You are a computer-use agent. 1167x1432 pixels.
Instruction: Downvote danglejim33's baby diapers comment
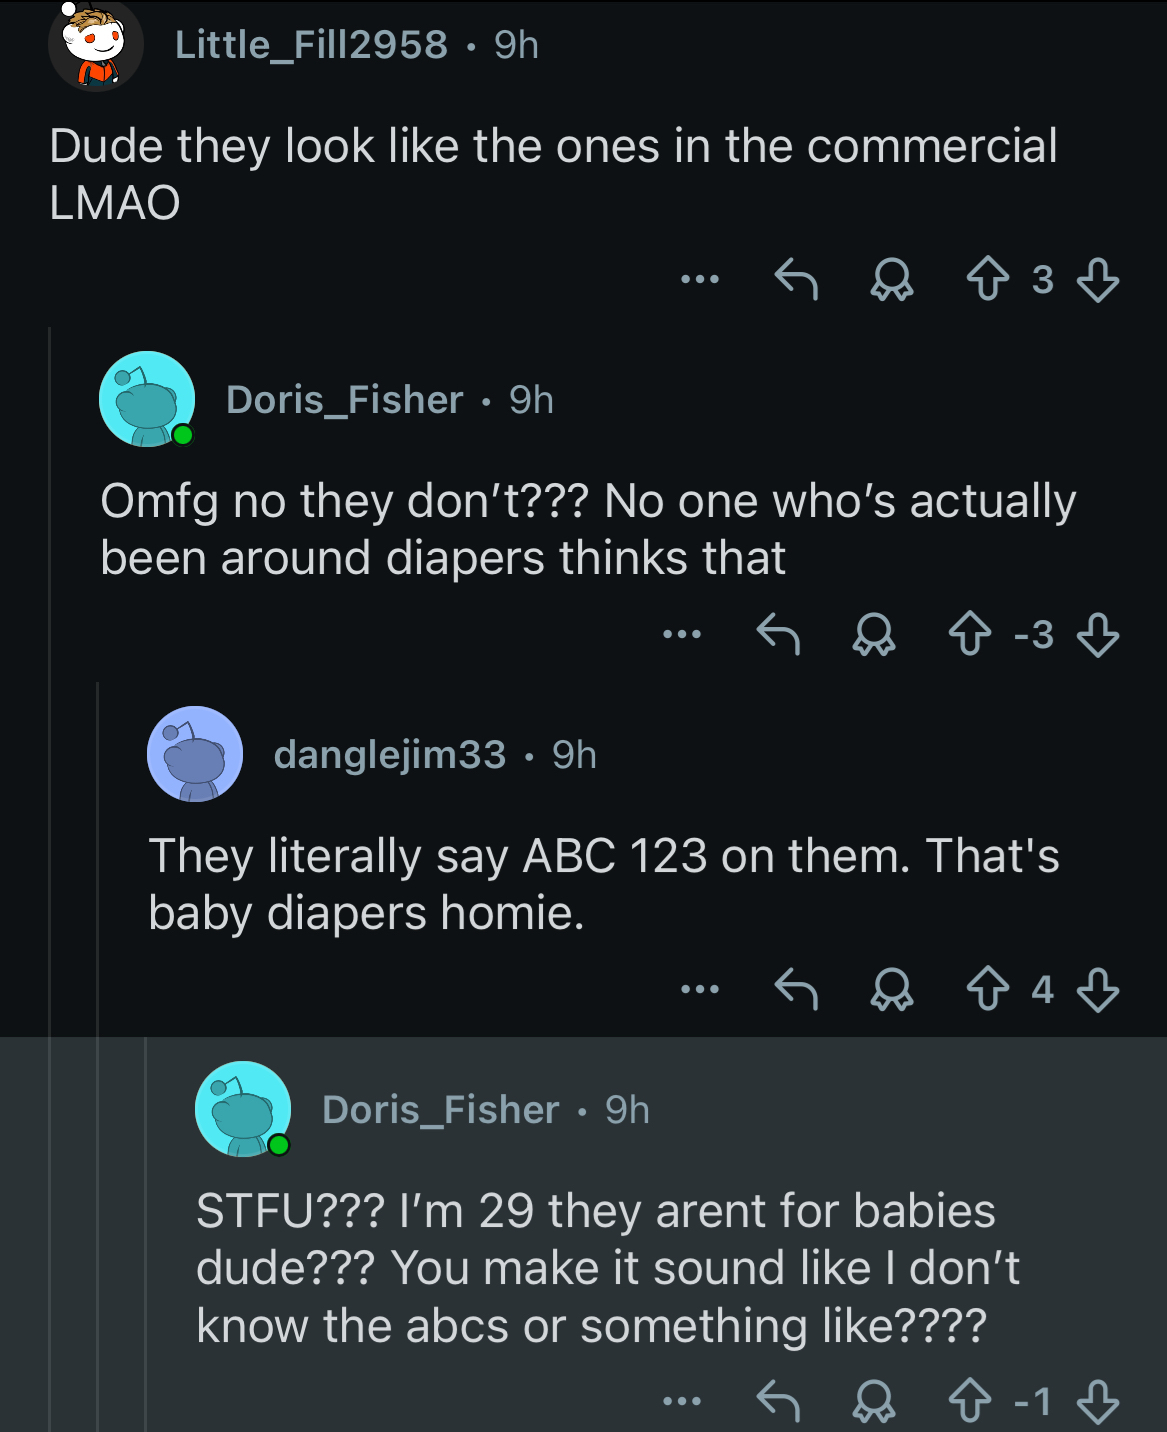tap(1097, 989)
